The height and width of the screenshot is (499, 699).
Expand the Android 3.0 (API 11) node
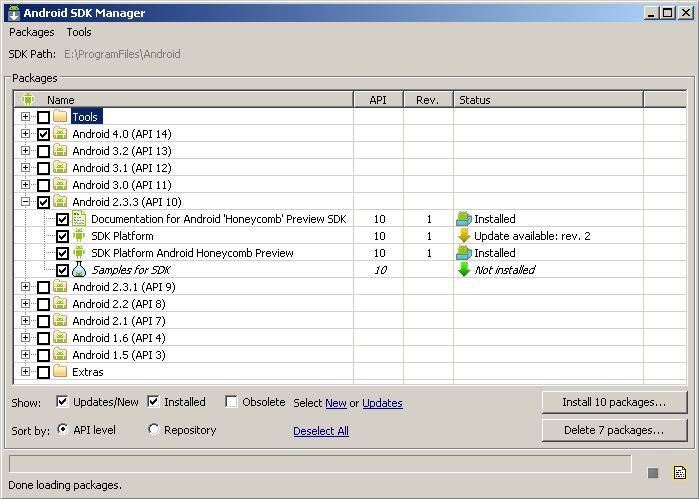coord(25,184)
